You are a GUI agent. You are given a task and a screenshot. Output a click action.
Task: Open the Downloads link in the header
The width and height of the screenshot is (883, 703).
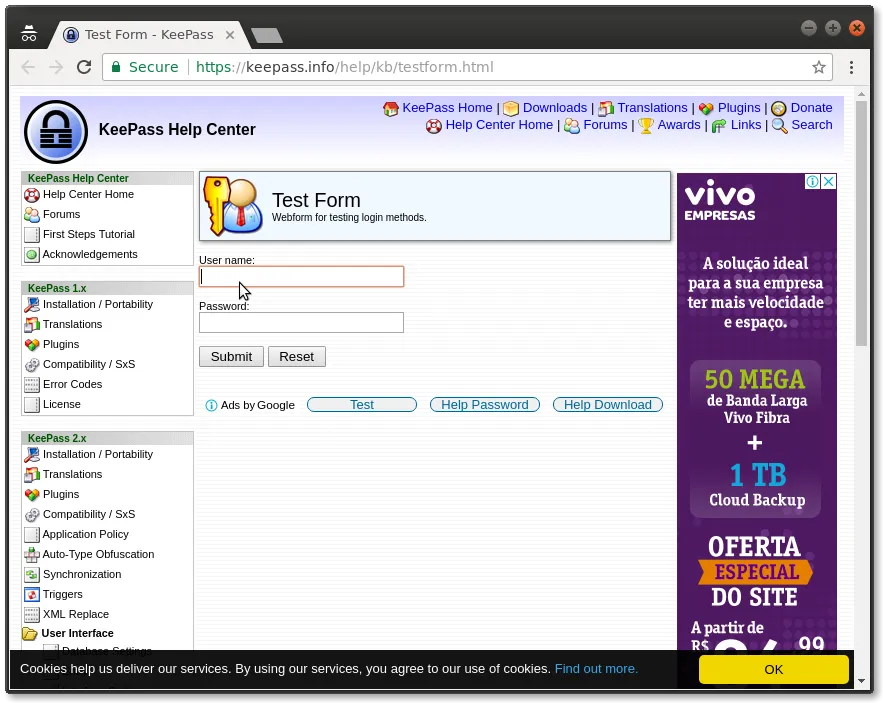pos(554,108)
